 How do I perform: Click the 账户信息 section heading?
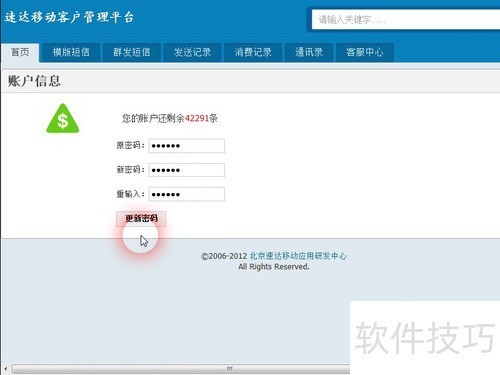click(34, 81)
